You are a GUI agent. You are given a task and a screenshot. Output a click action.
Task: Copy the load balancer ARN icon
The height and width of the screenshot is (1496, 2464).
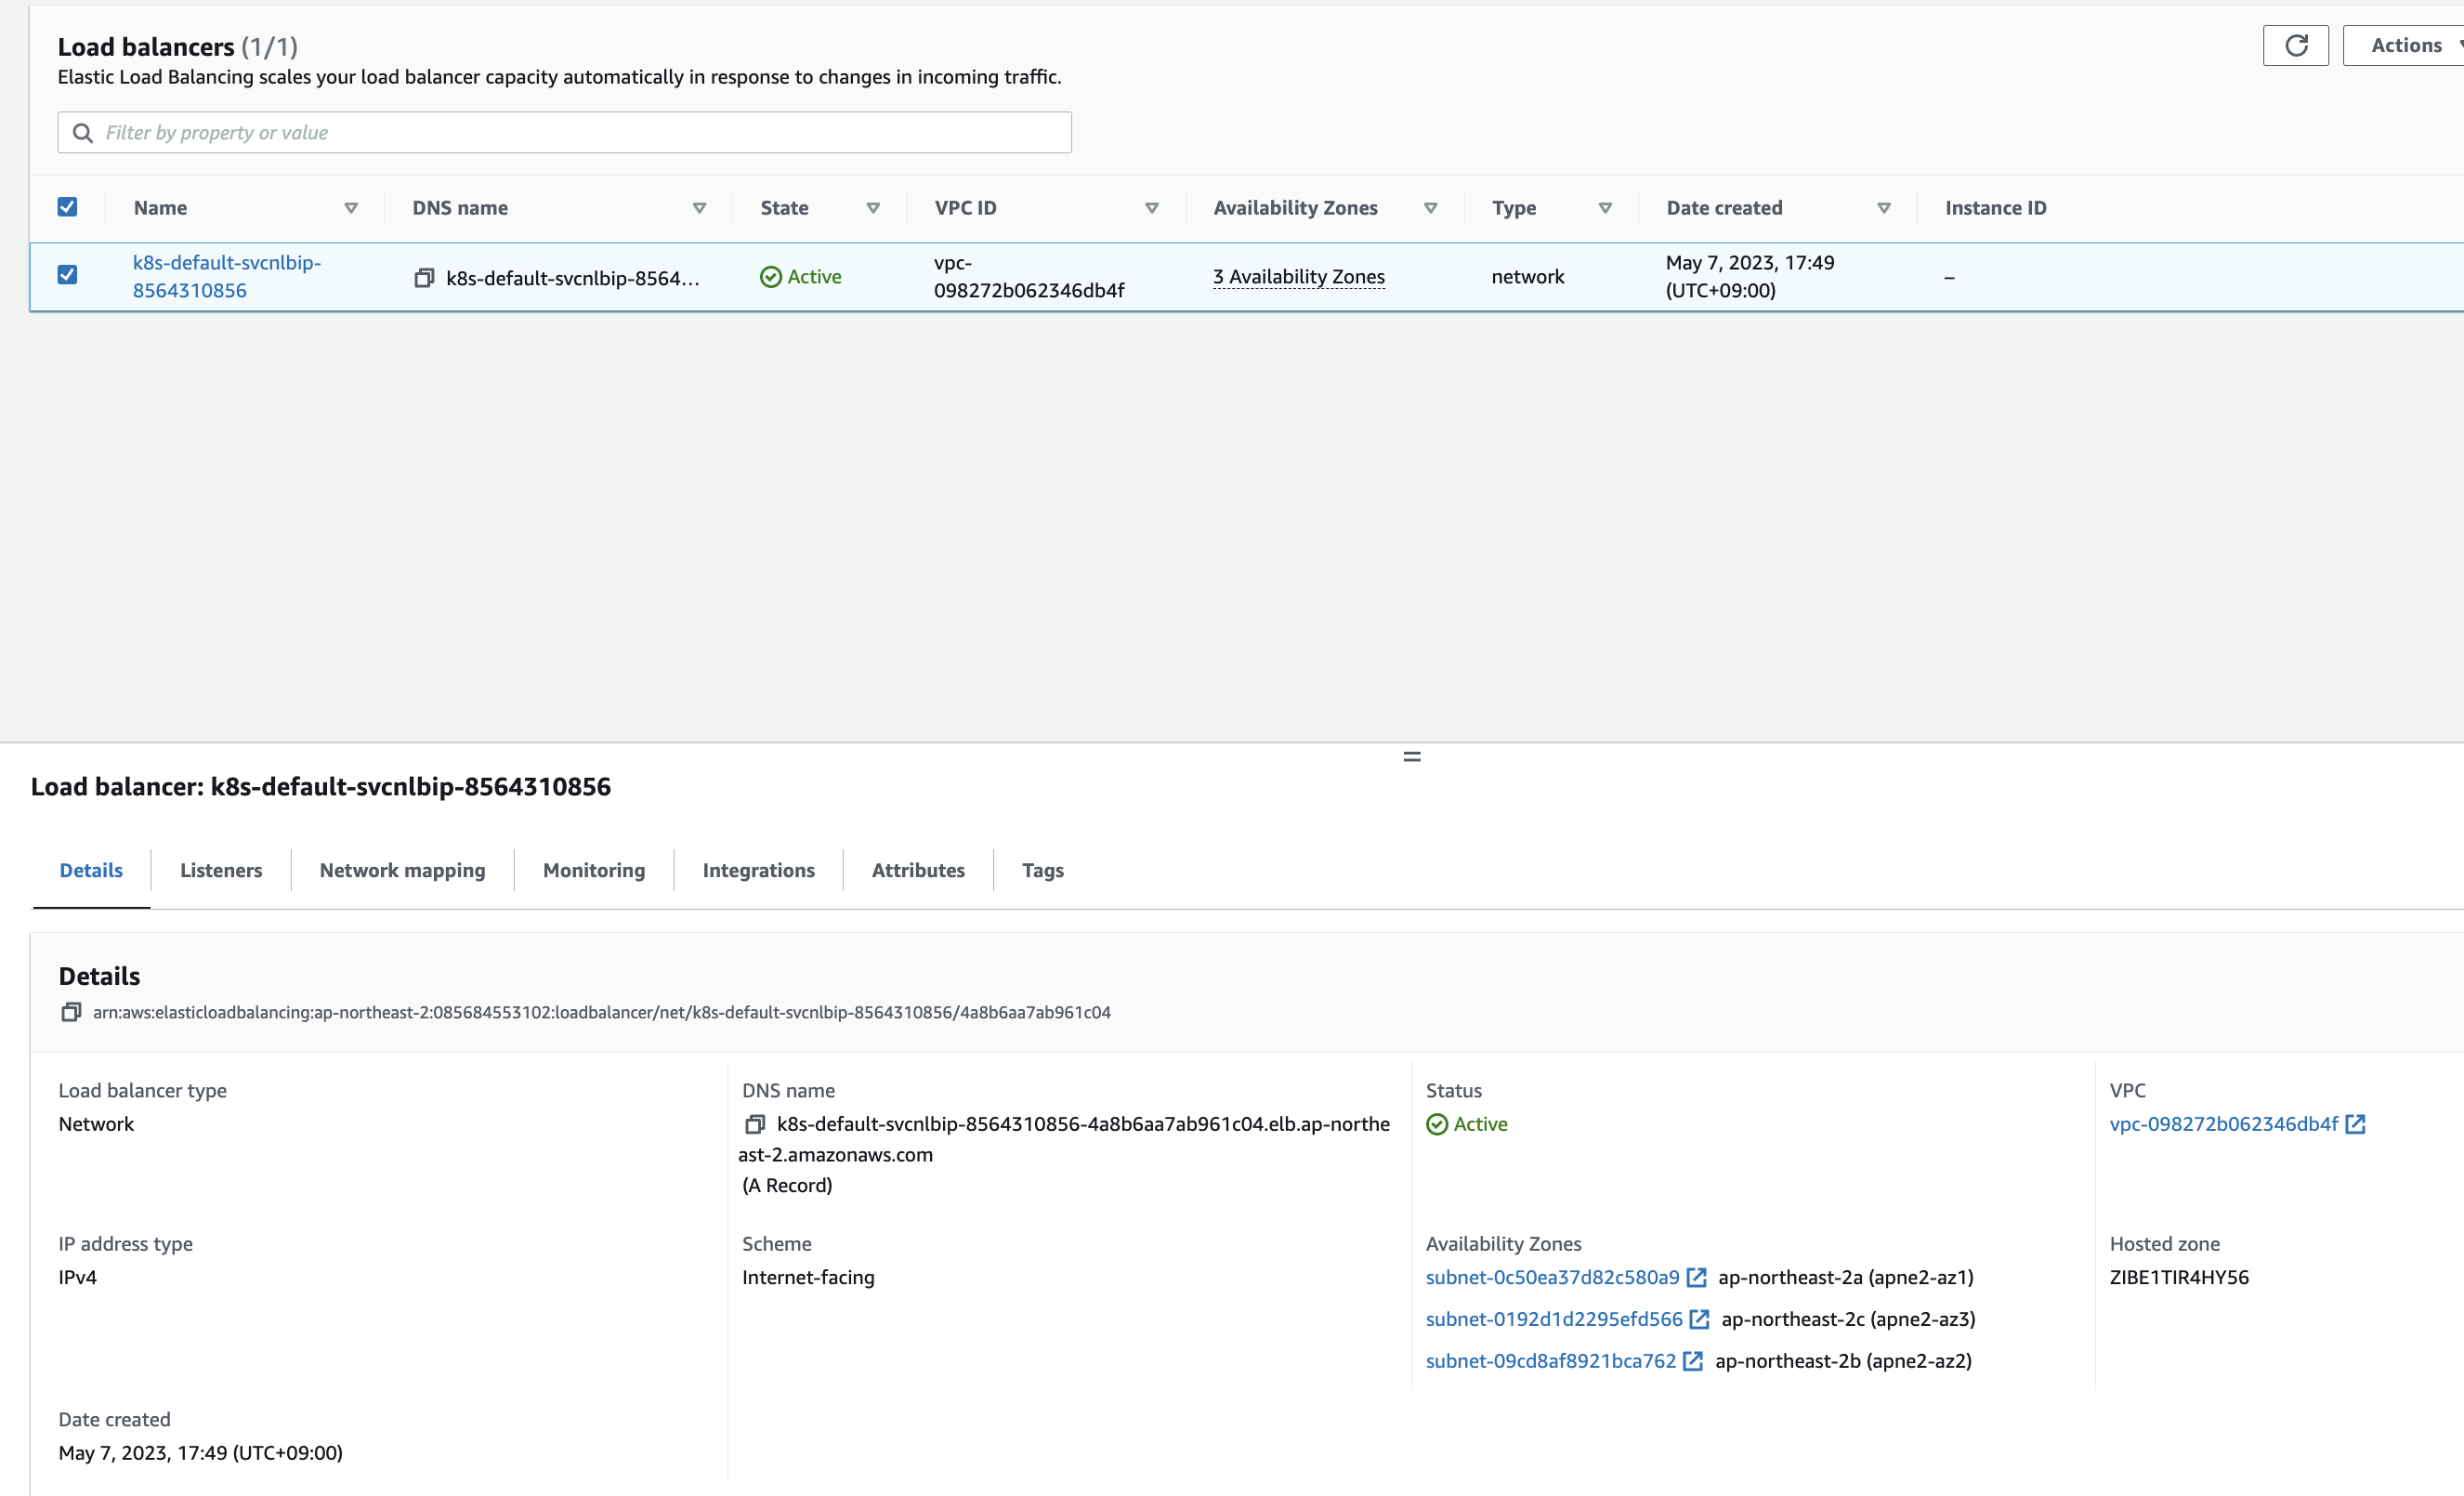[70, 1012]
